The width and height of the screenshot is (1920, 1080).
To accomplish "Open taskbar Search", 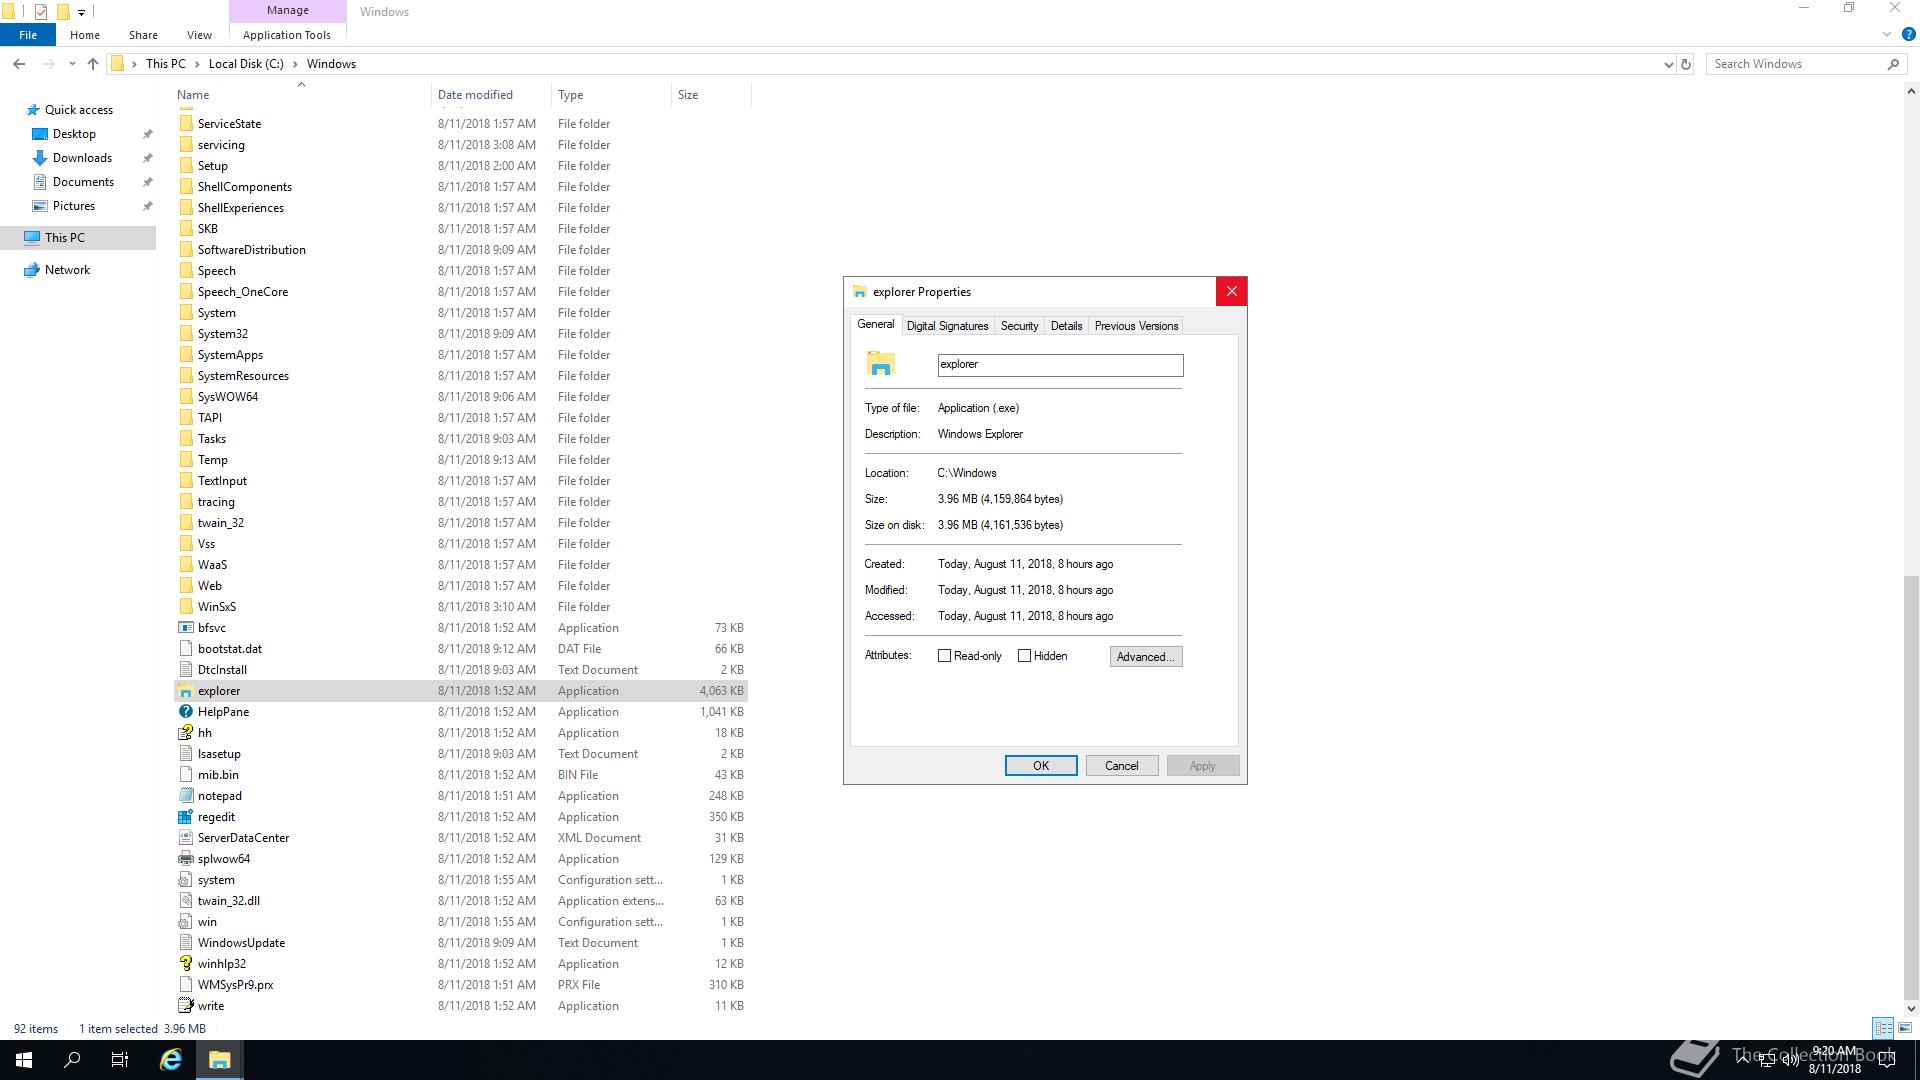I will [72, 1060].
